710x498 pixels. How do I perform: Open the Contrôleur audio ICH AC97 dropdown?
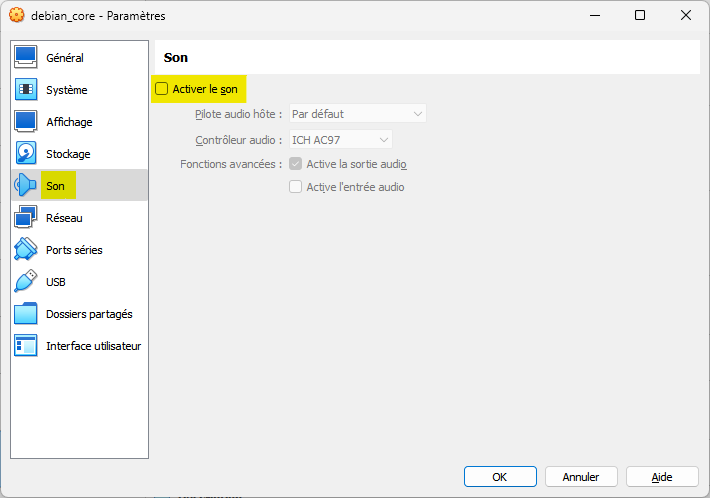pyautogui.click(x=341, y=140)
